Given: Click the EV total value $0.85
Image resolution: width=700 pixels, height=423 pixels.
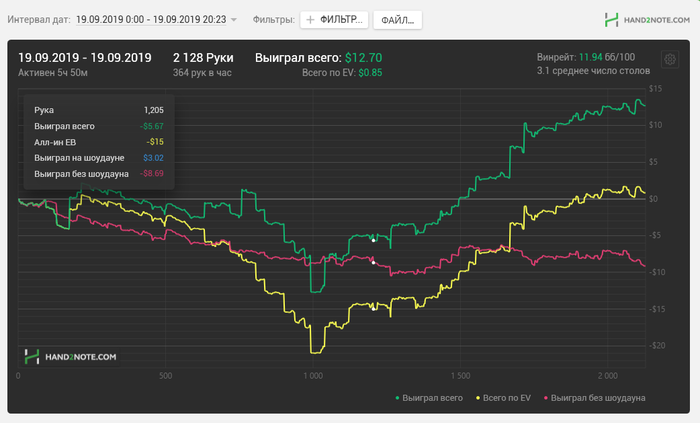Looking at the screenshot, I should pyautogui.click(x=370, y=73).
